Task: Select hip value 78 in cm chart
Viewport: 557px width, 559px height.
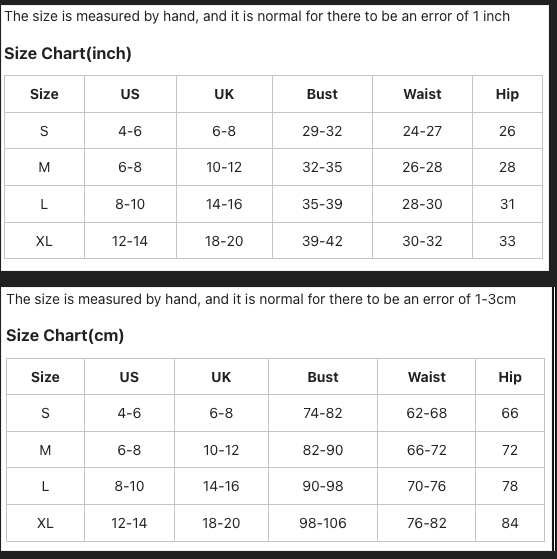Action: 510,486
